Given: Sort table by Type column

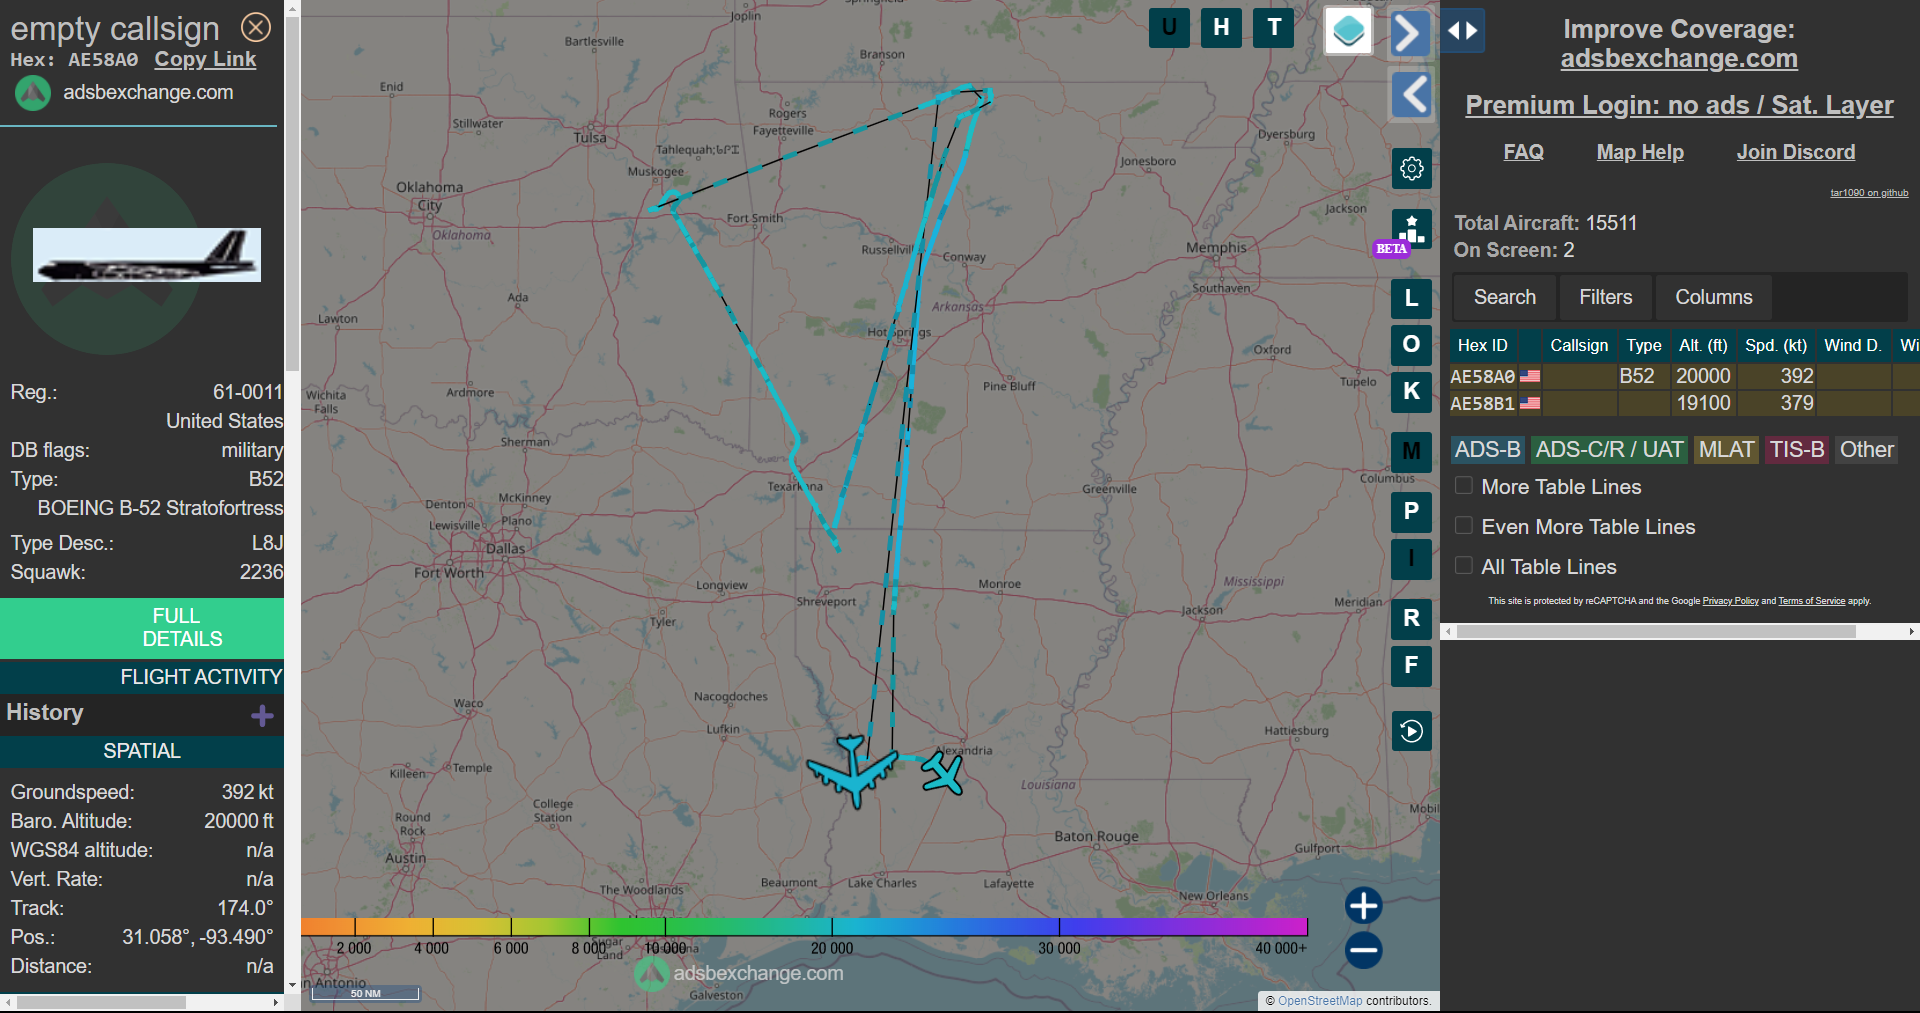Looking at the screenshot, I should pyautogui.click(x=1643, y=346).
